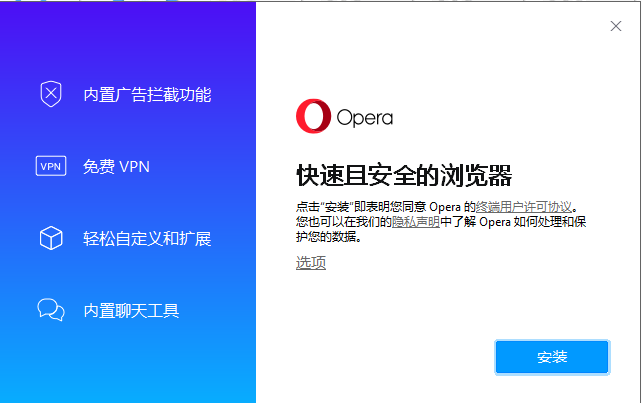Click the ad-blocker shield icon
Image resolution: width=642 pixels, height=403 pixels.
[51, 94]
